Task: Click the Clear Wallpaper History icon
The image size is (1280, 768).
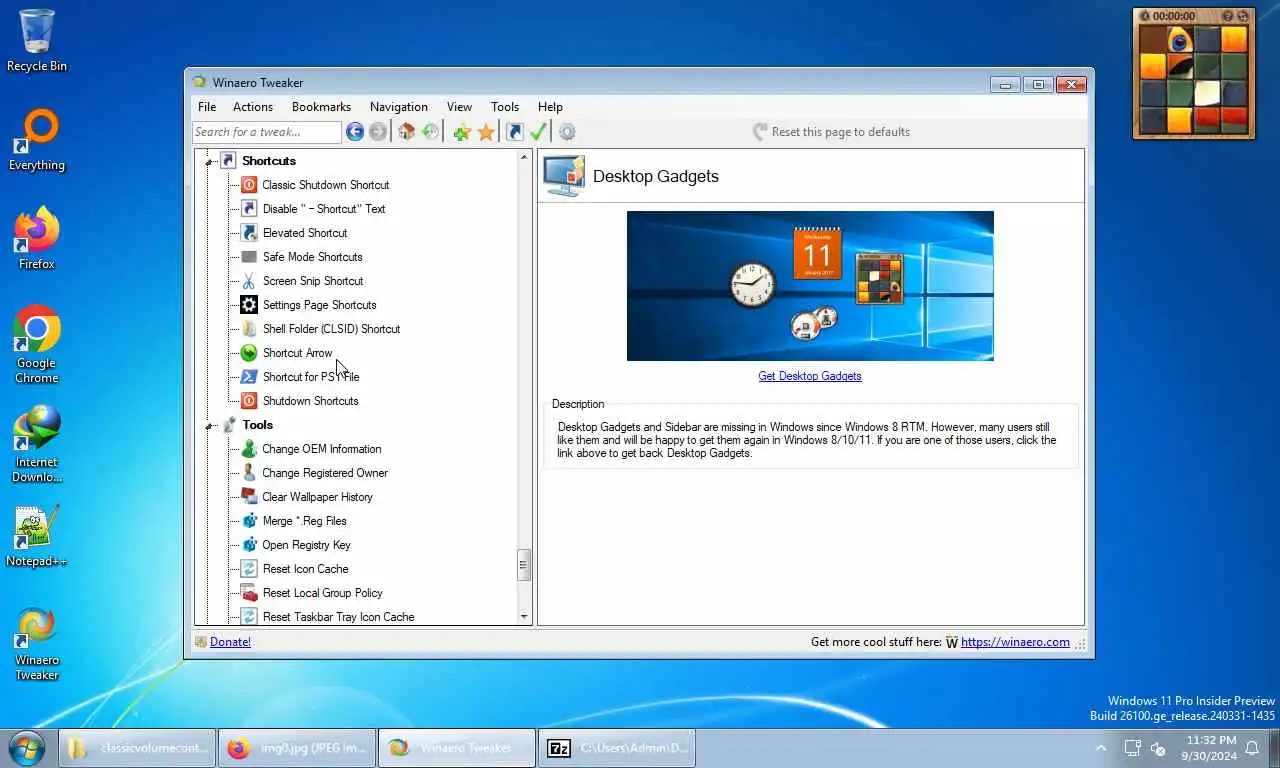Action: (x=249, y=497)
